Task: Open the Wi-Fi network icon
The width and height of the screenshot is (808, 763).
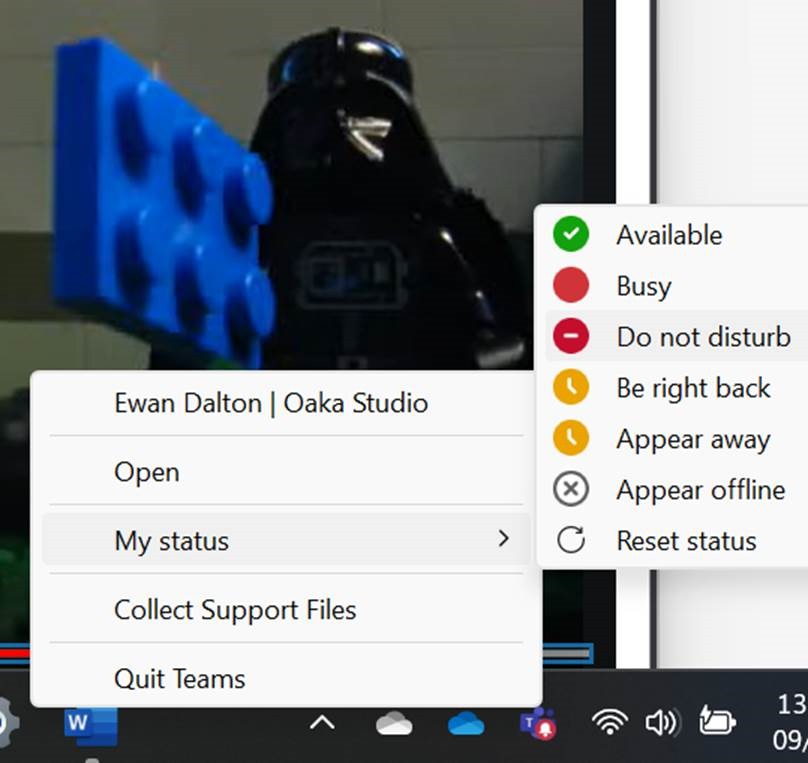Action: 610,722
